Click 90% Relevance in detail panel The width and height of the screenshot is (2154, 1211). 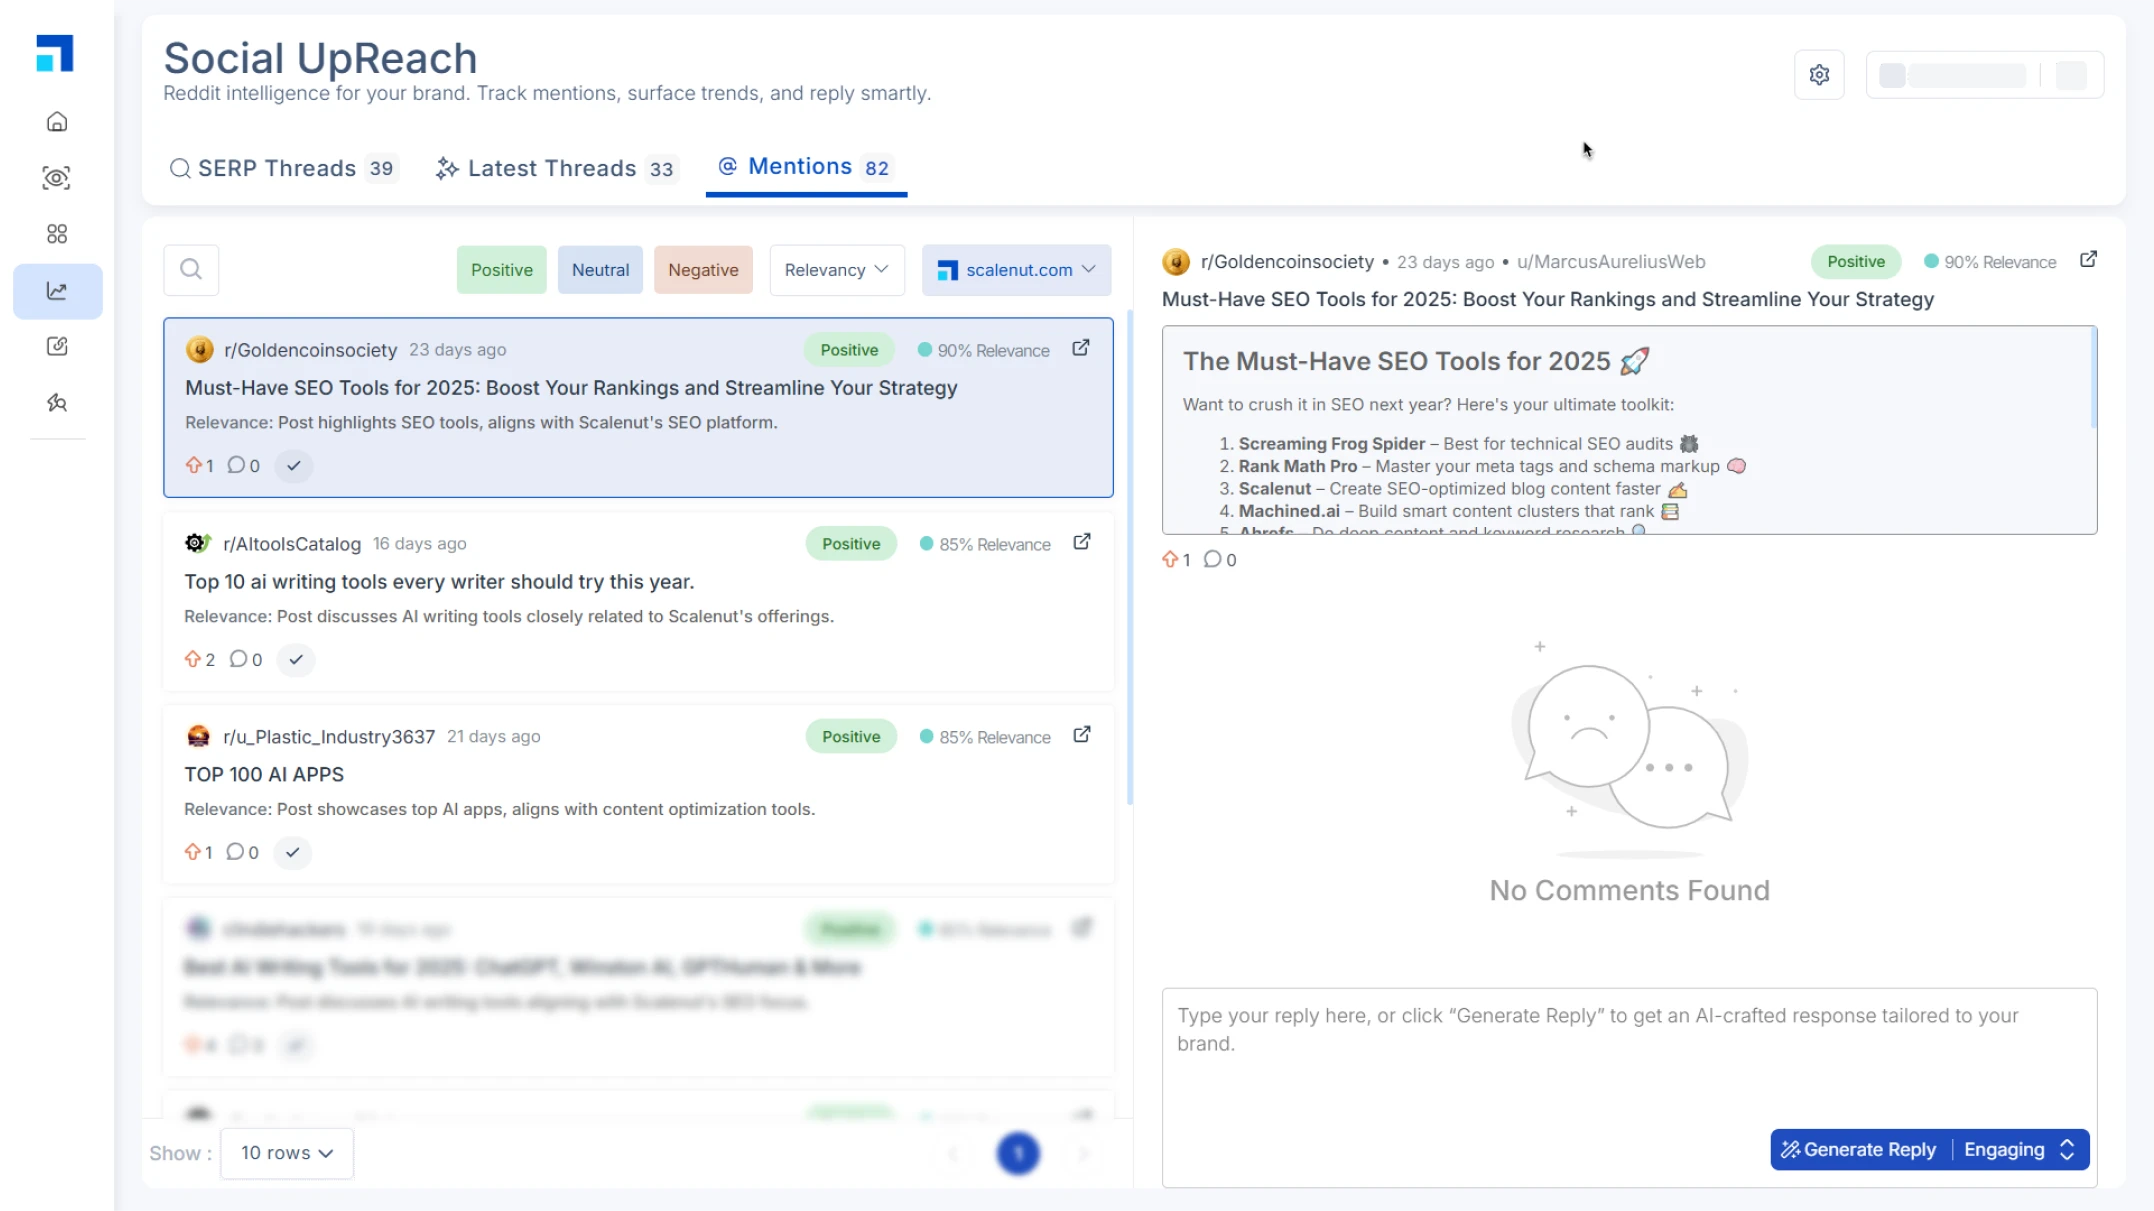pos(1990,262)
